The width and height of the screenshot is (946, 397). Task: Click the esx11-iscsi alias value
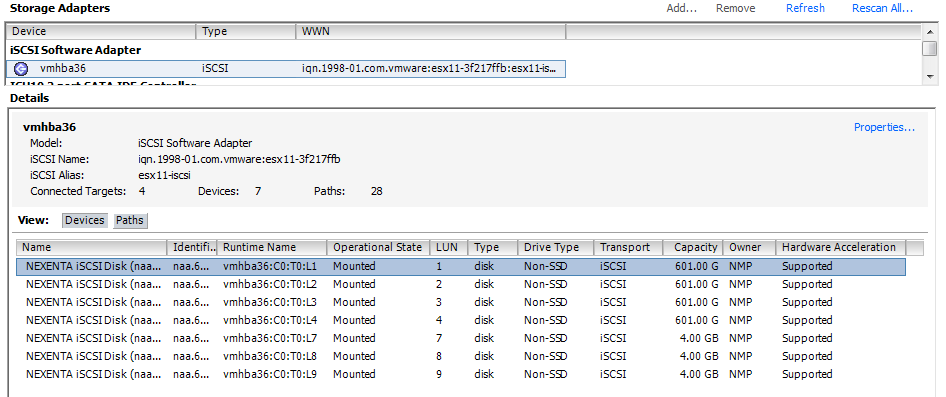click(x=165, y=176)
